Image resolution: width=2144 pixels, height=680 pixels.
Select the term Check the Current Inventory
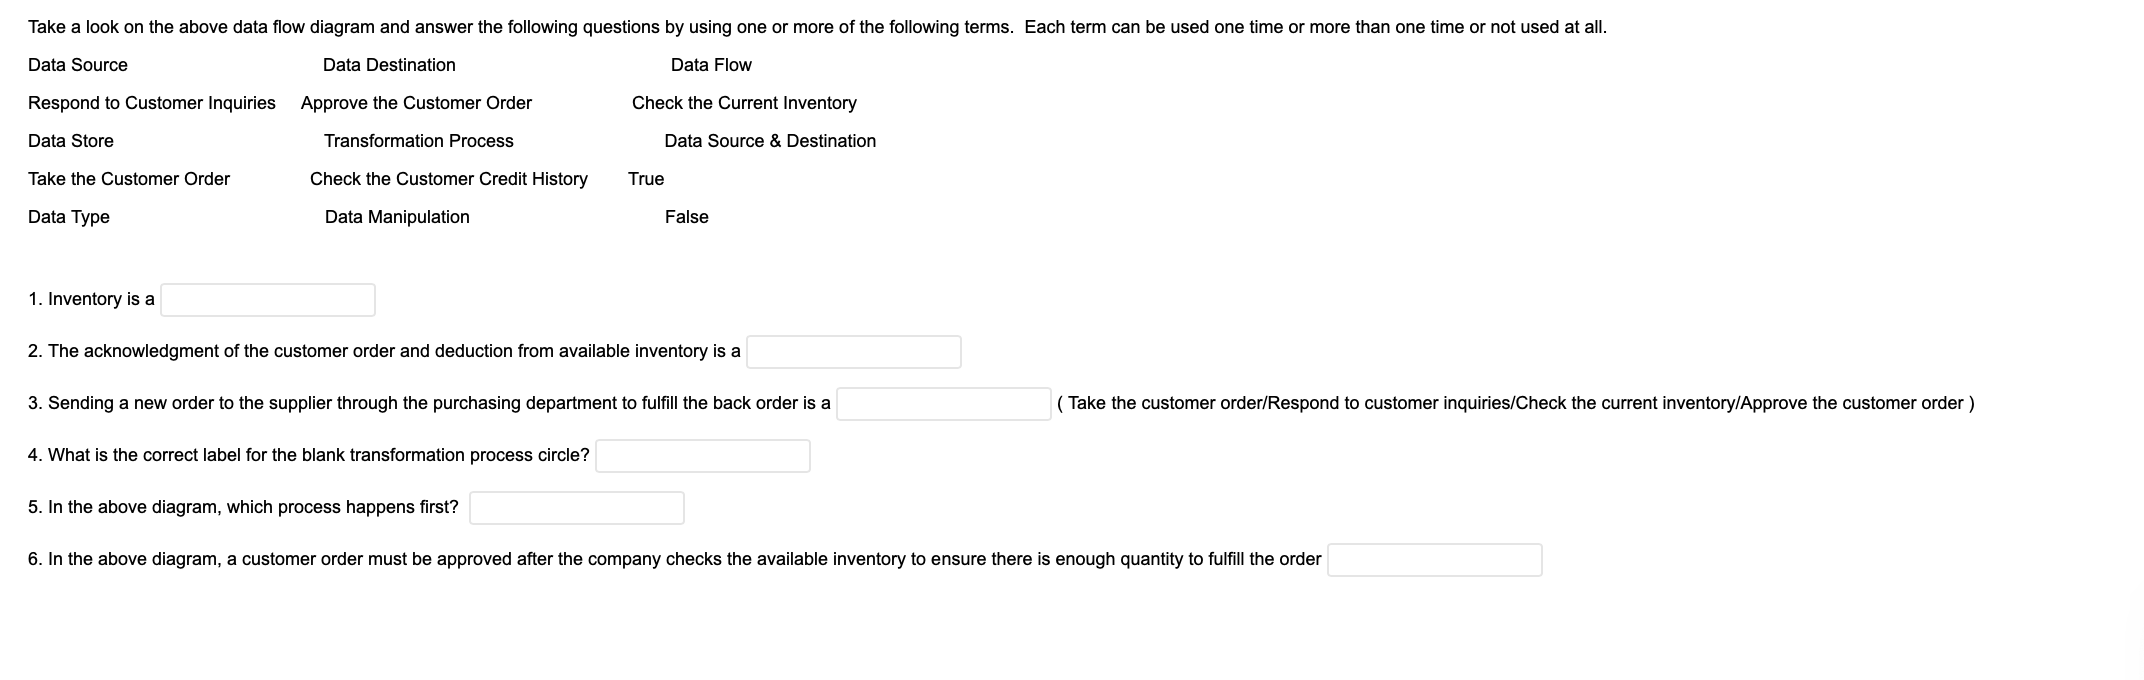(x=743, y=102)
